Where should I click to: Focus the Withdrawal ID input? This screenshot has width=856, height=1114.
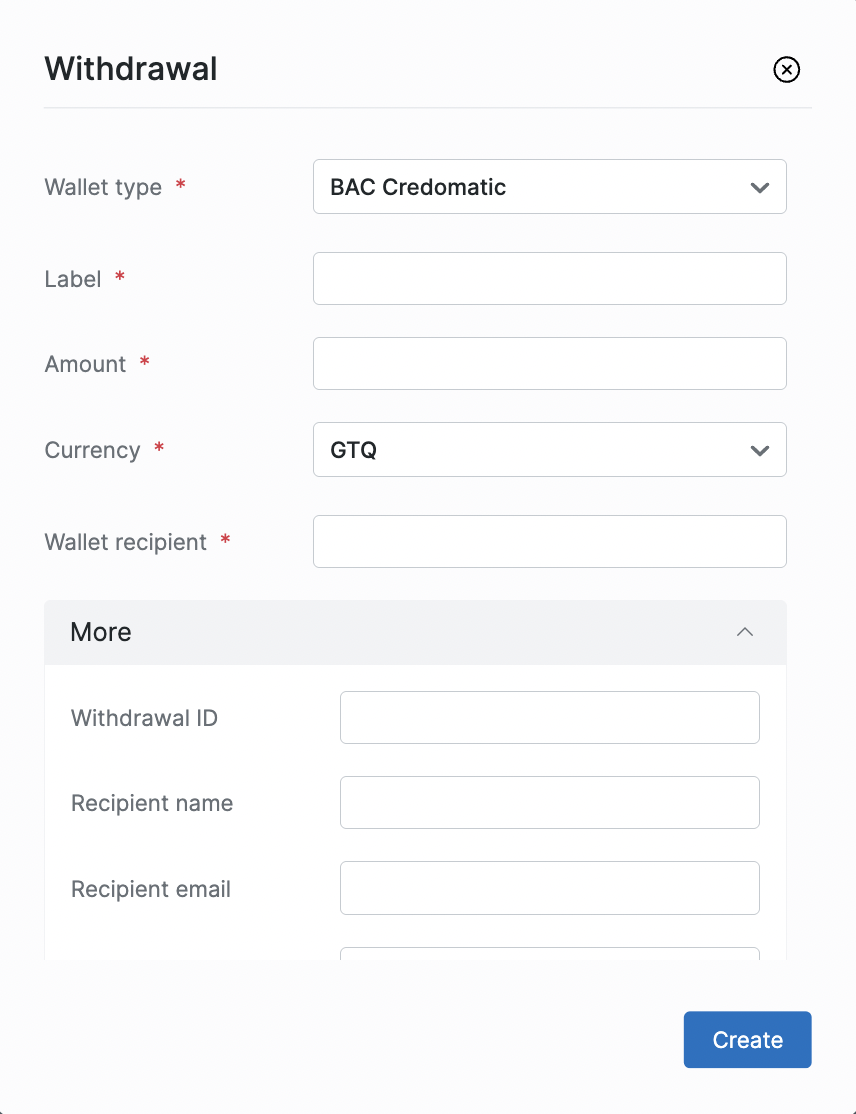tap(549, 717)
